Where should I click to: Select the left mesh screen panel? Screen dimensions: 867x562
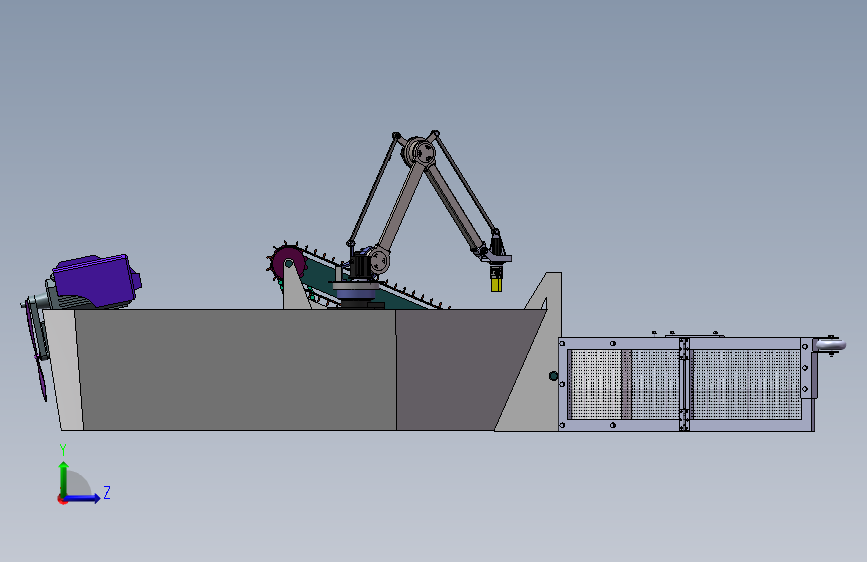point(624,384)
